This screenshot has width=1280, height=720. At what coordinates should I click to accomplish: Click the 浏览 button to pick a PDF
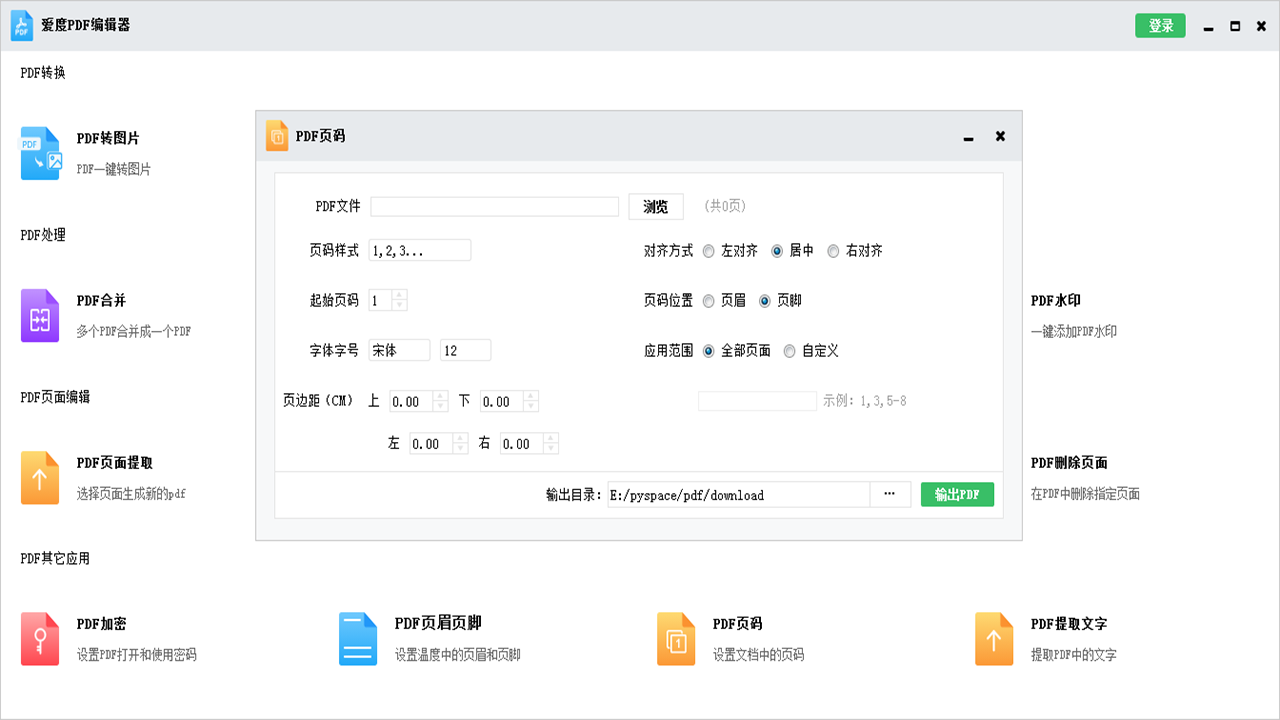click(656, 206)
